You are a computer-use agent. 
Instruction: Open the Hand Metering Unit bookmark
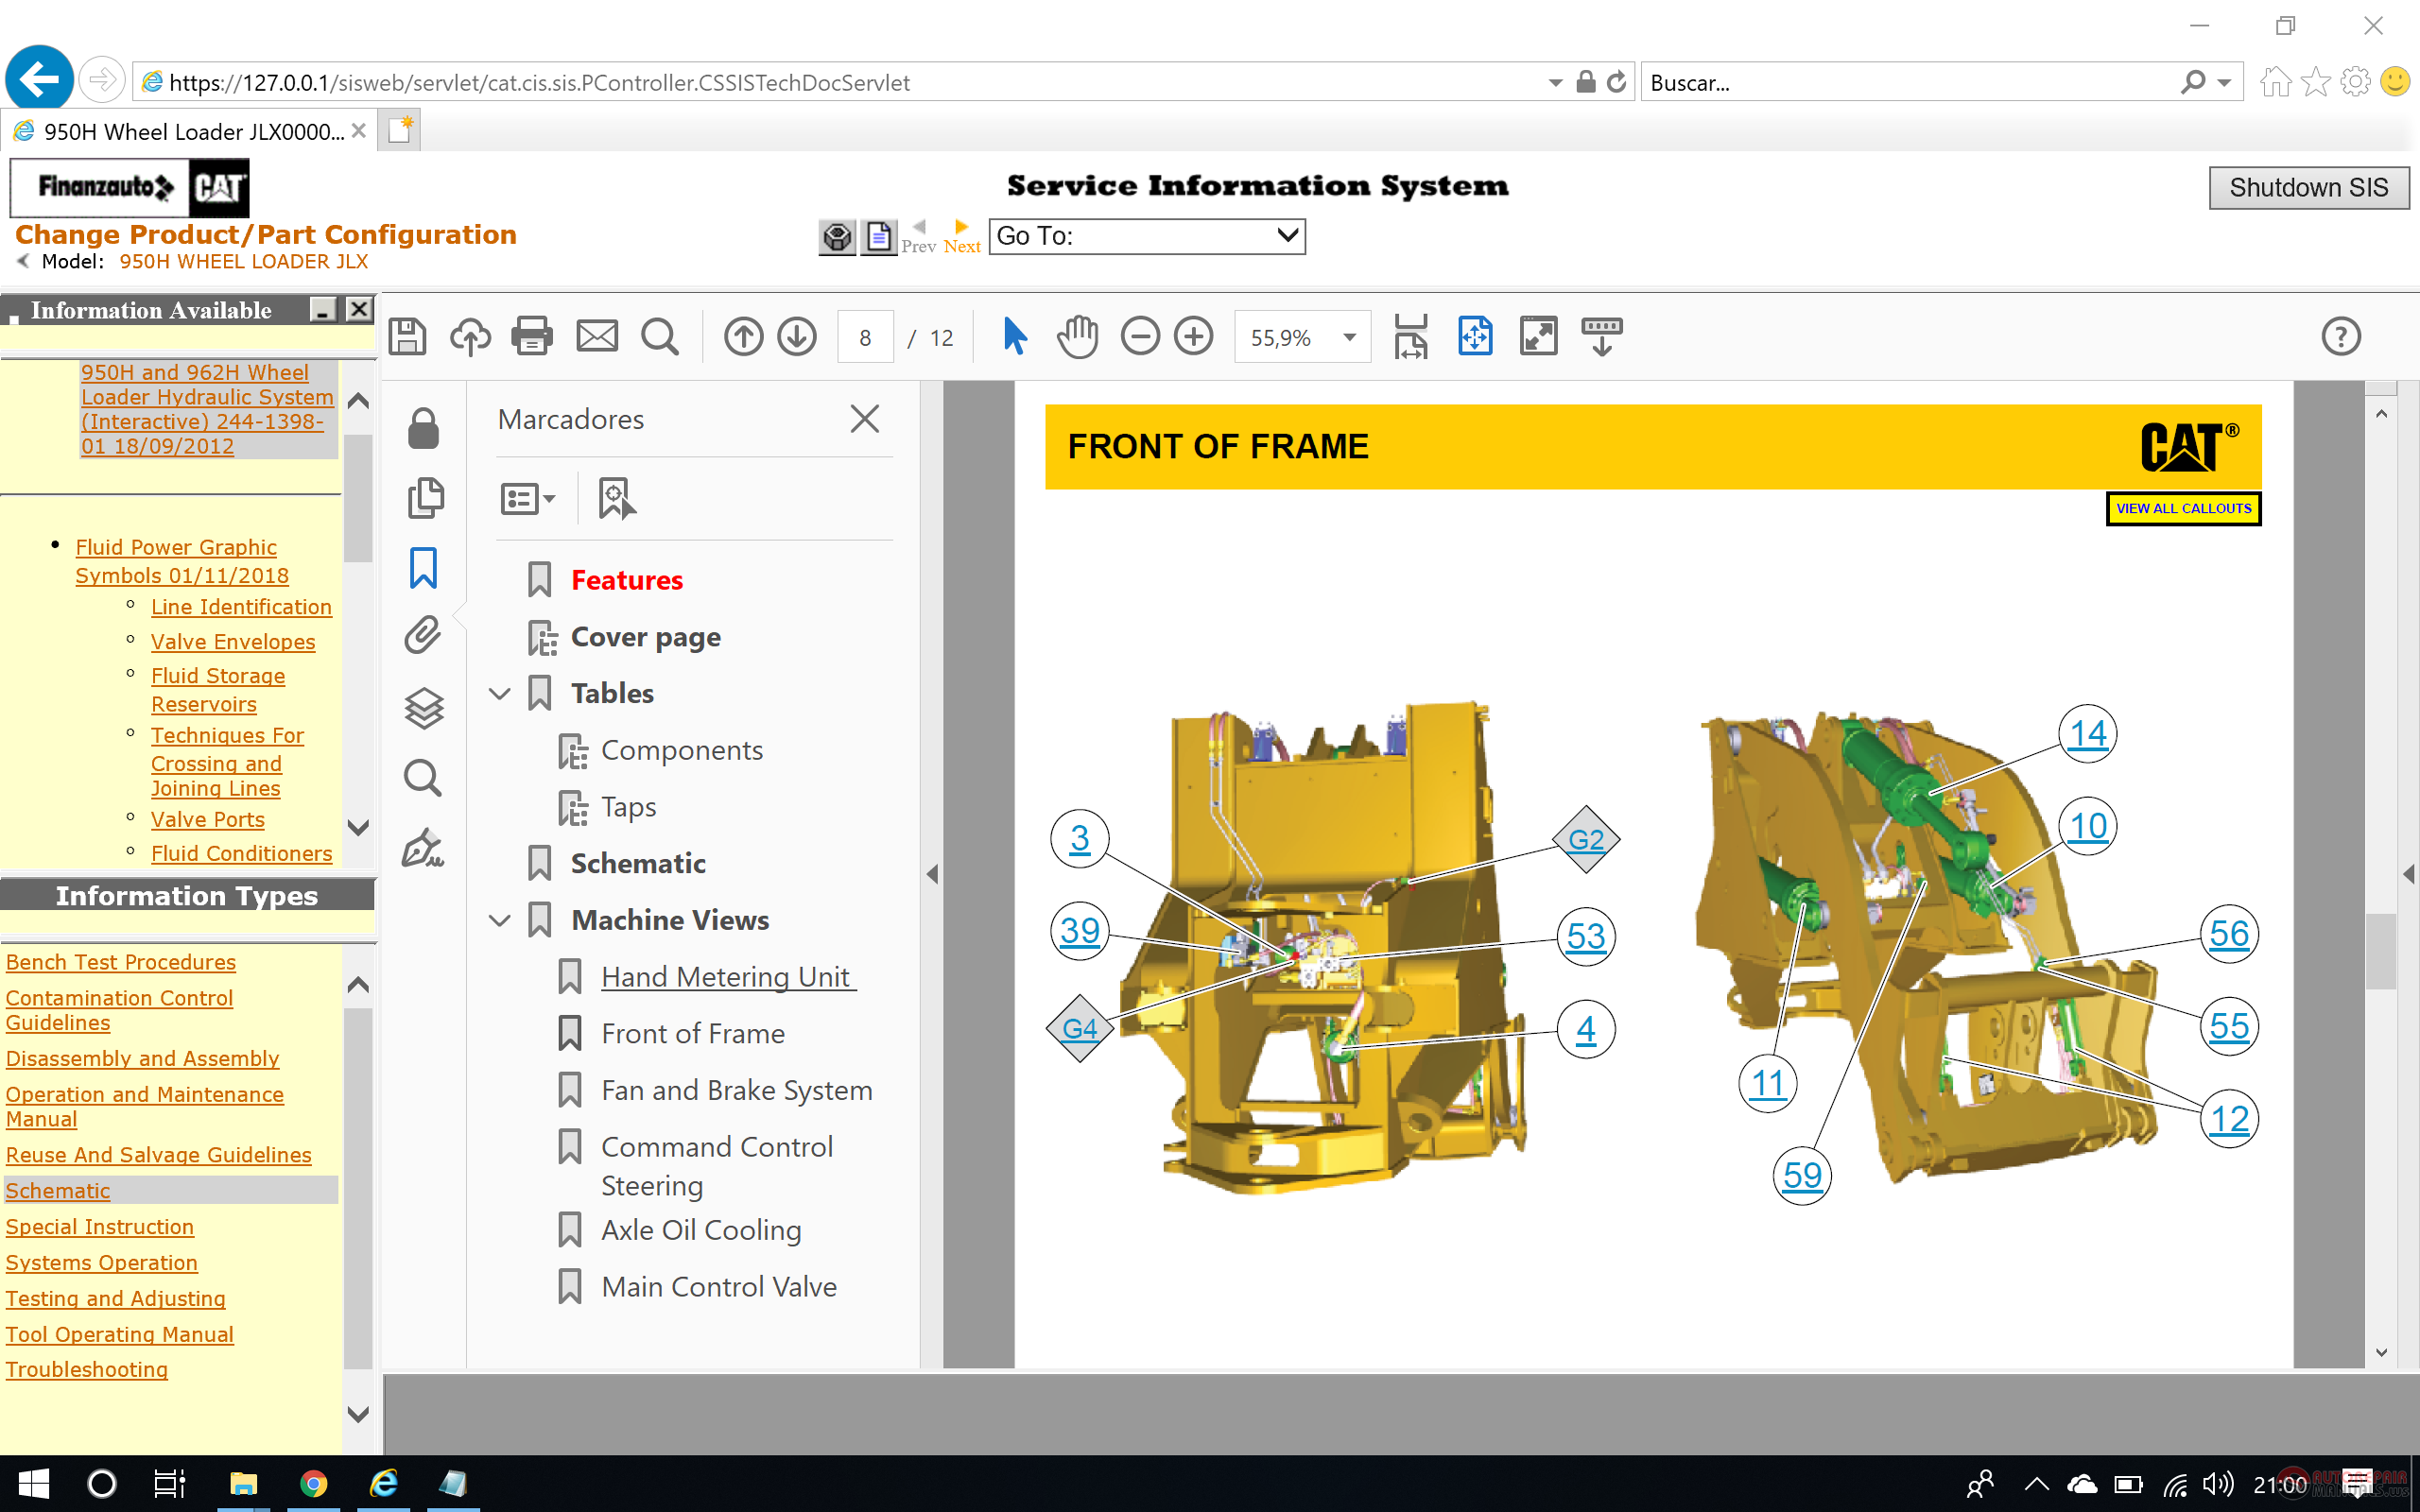728,976
